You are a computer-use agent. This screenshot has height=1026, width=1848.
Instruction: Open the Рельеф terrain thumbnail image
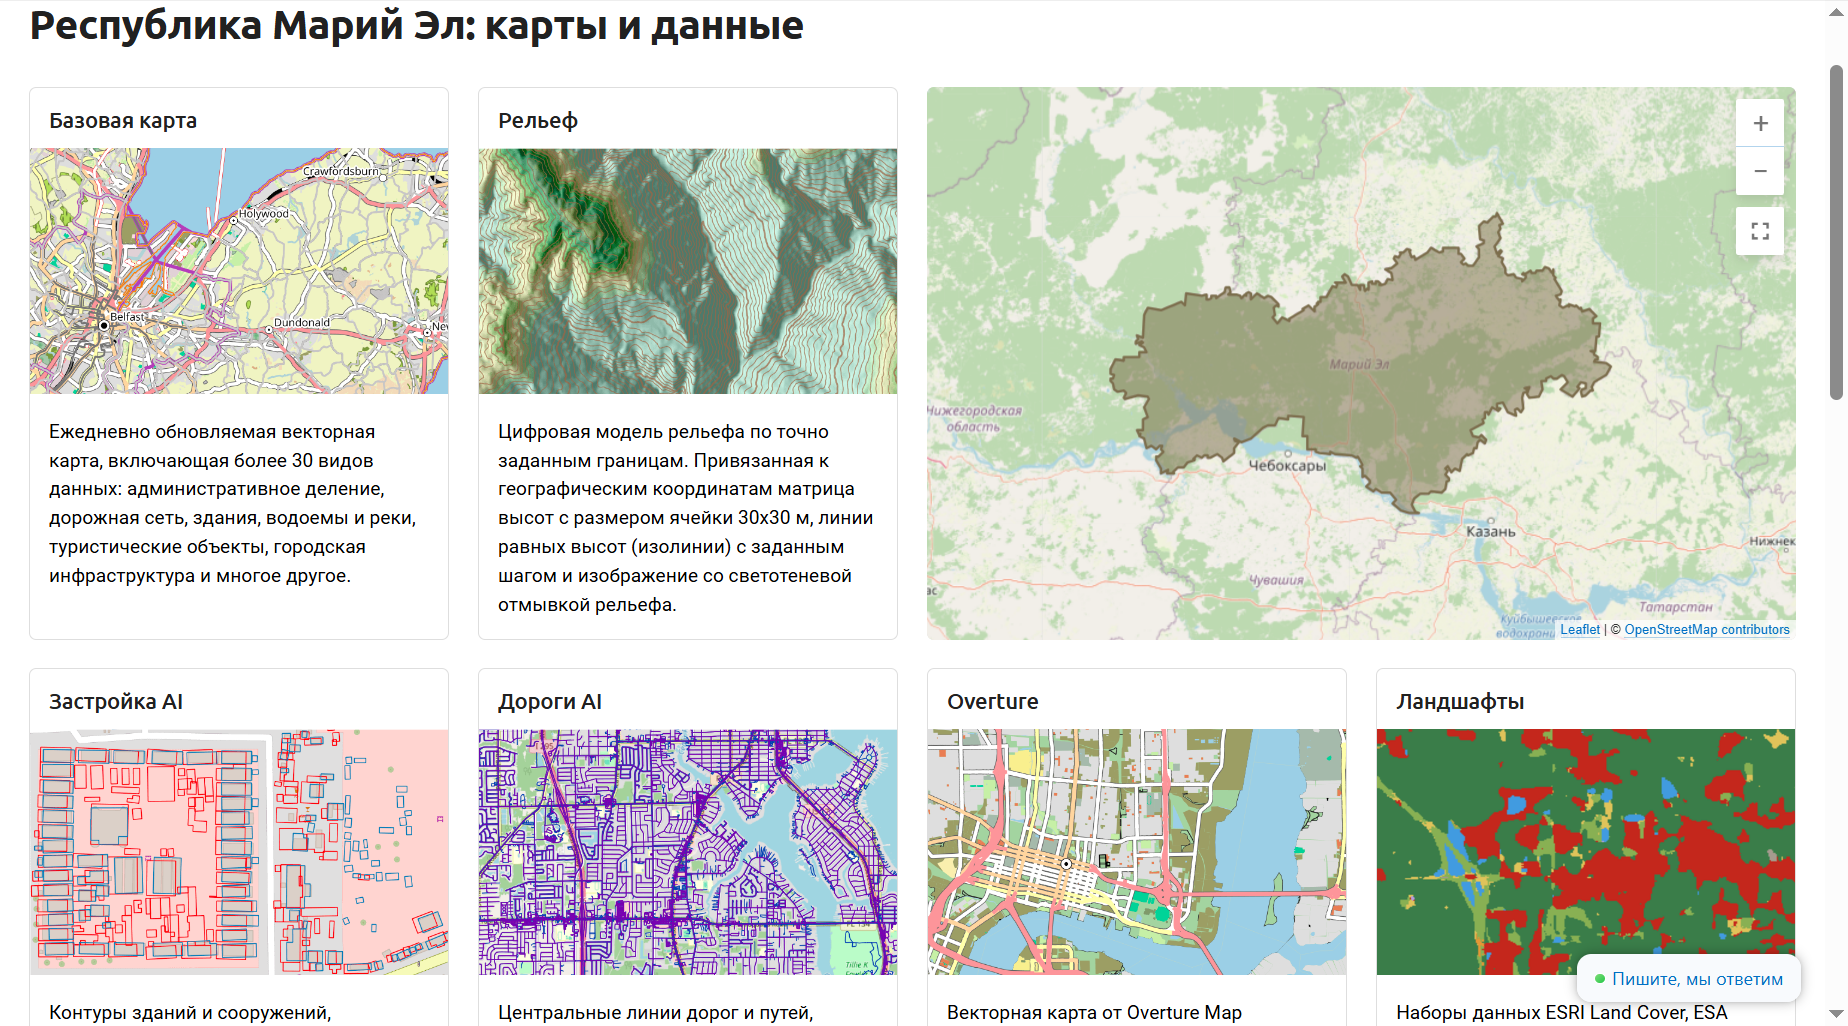(x=688, y=271)
